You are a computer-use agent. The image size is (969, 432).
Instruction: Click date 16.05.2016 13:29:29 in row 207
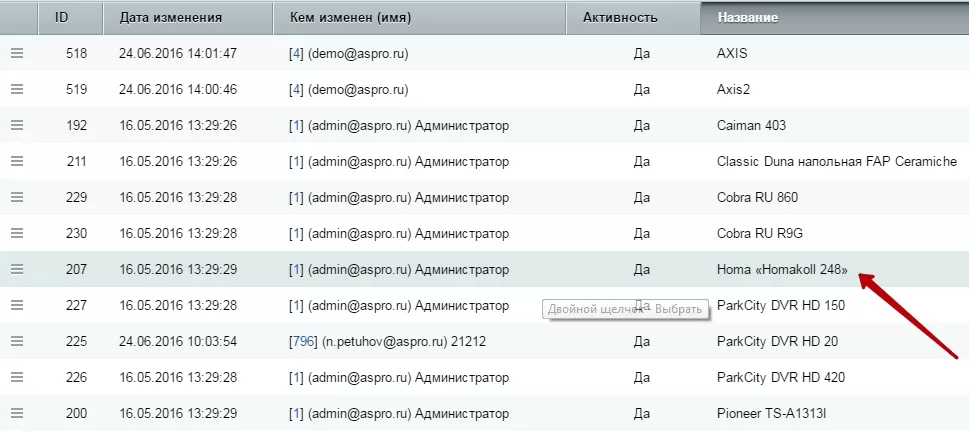point(178,269)
